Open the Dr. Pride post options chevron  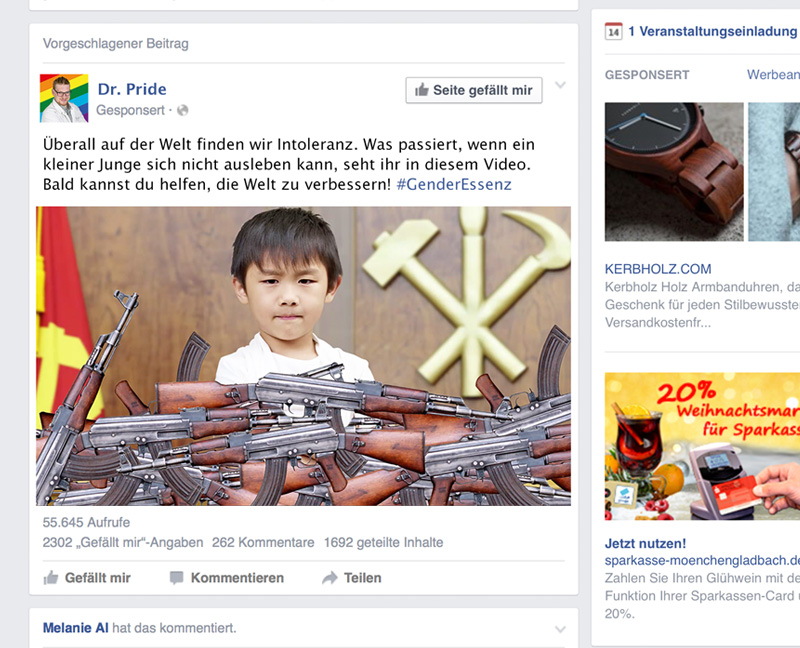click(x=560, y=85)
